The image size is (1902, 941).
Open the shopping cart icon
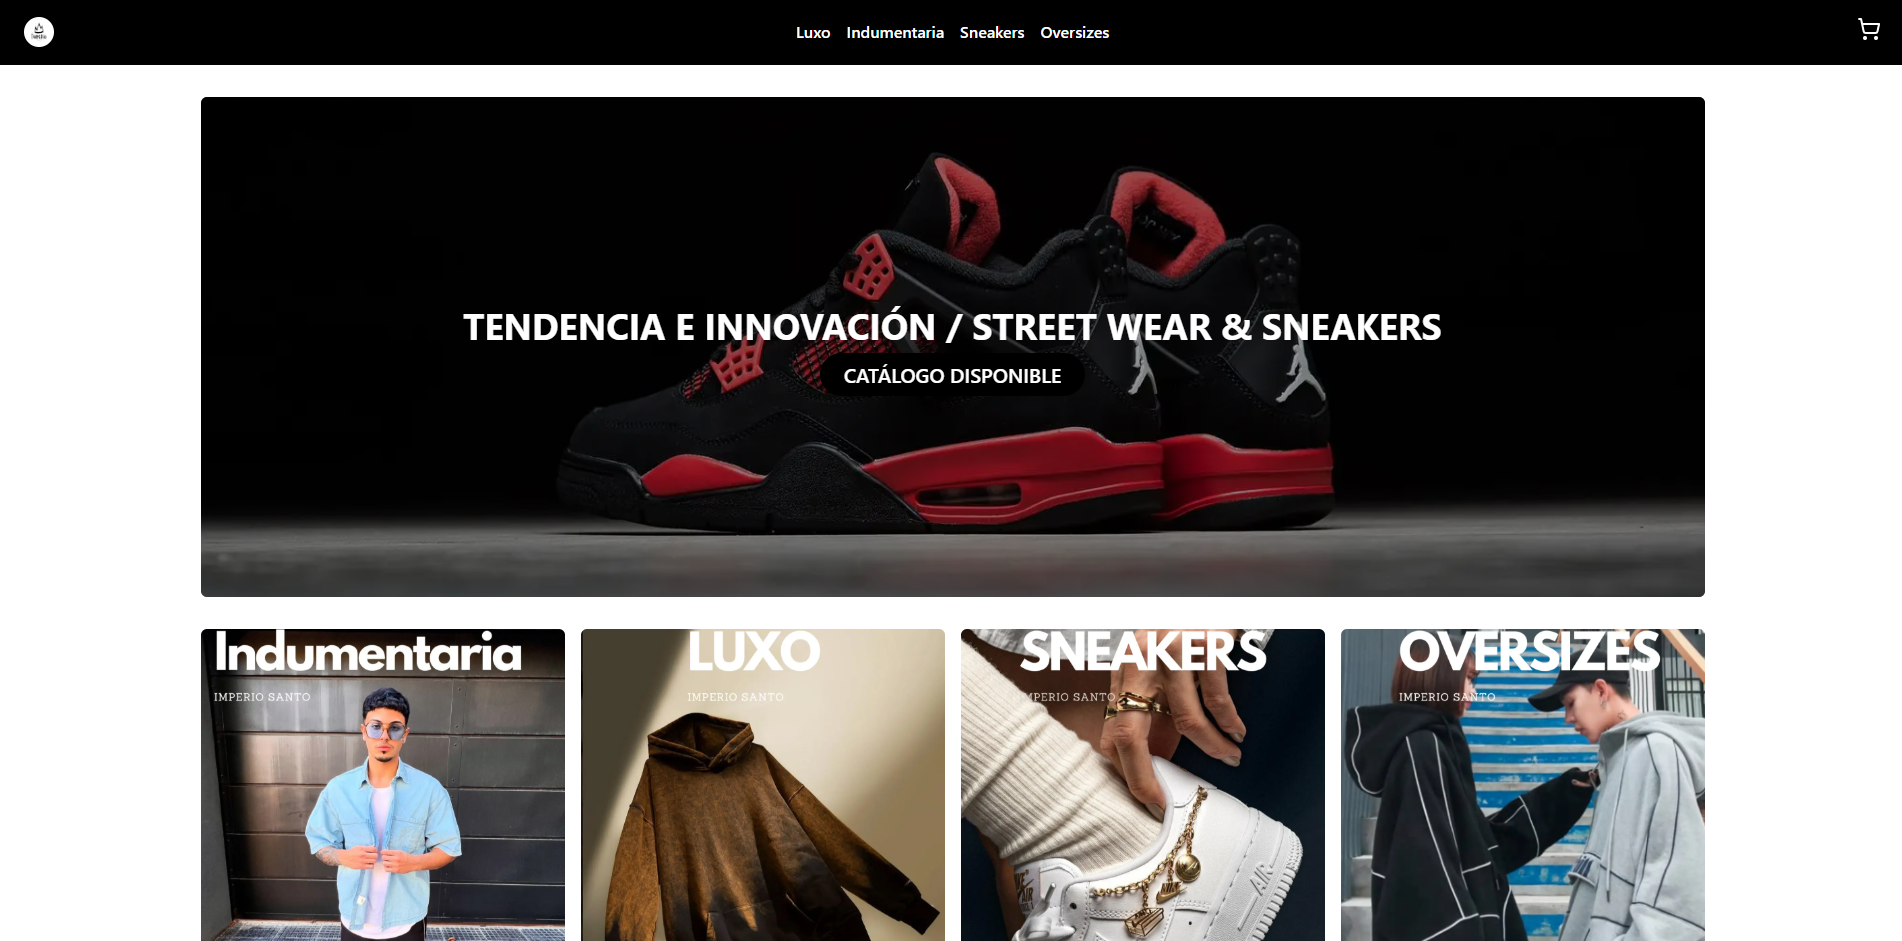[1868, 30]
